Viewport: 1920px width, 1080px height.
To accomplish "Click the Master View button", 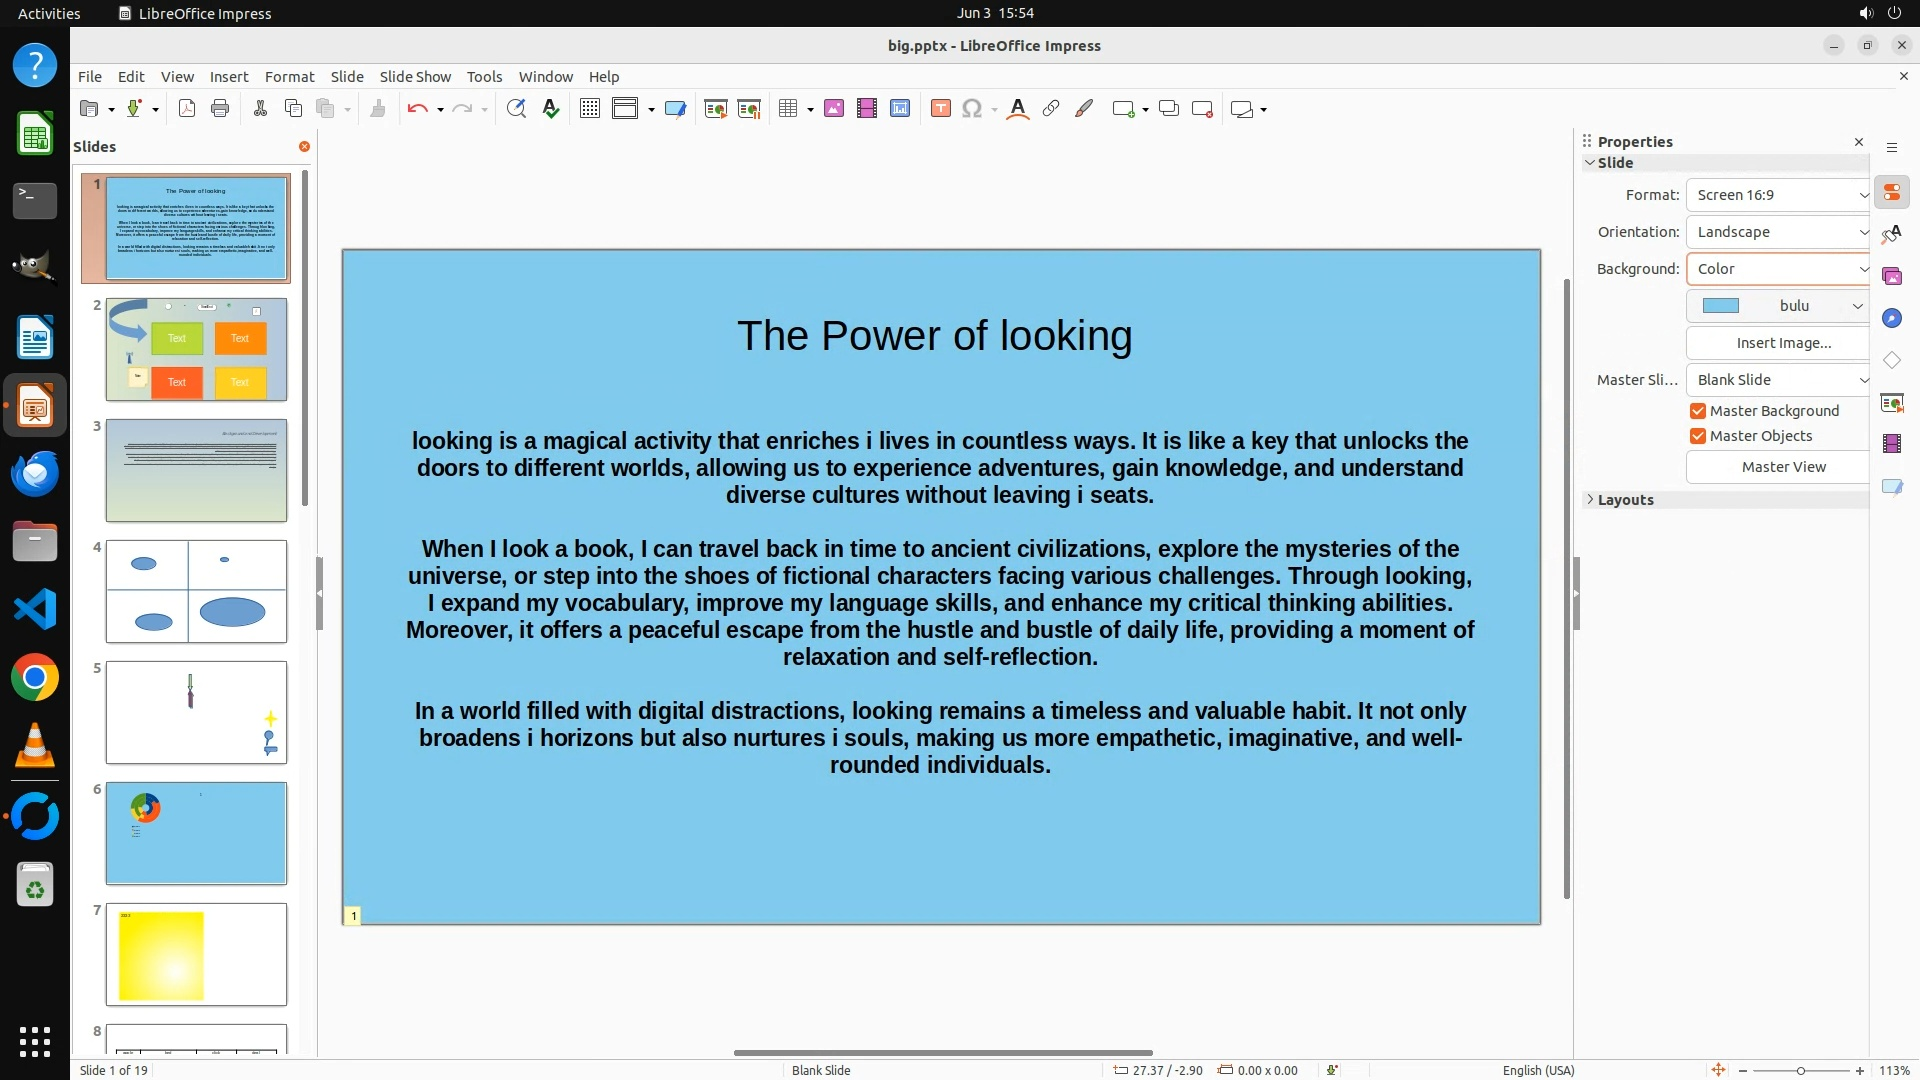I will pos(1783,467).
